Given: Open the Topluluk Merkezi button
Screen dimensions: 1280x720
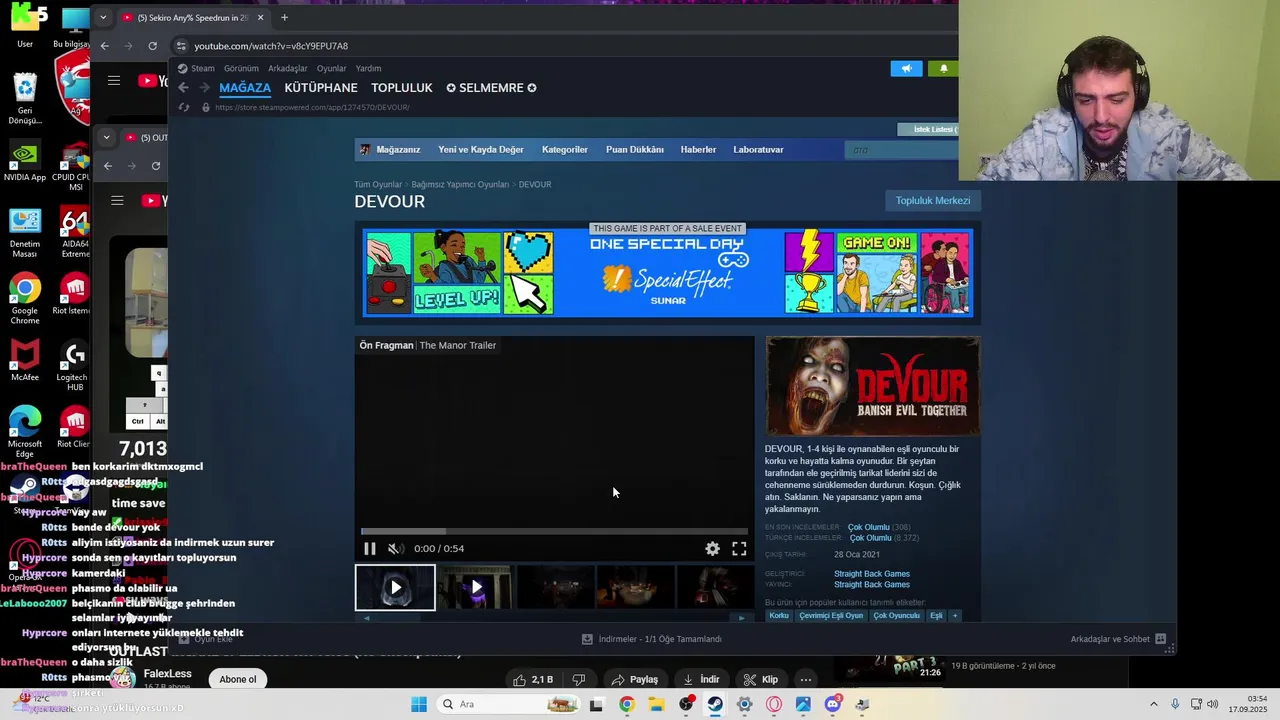Looking at the screenshot, I should tap(933, 201).
